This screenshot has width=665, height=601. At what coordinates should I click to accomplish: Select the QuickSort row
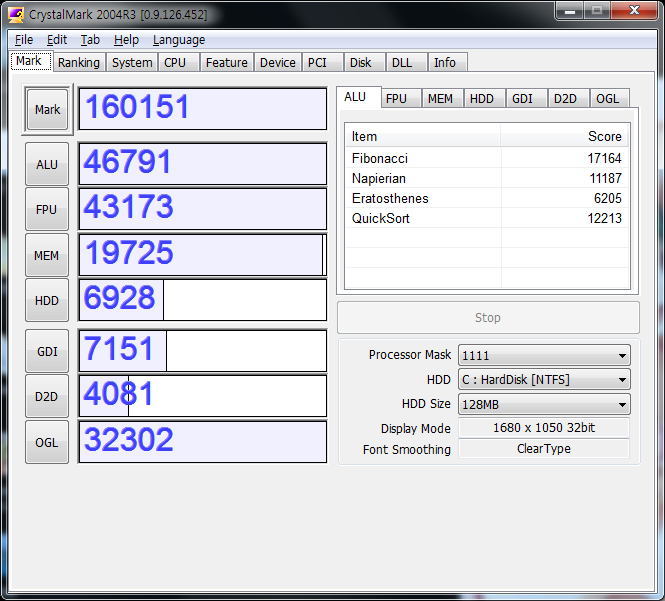pyautogui.click(x=487, y=218)
